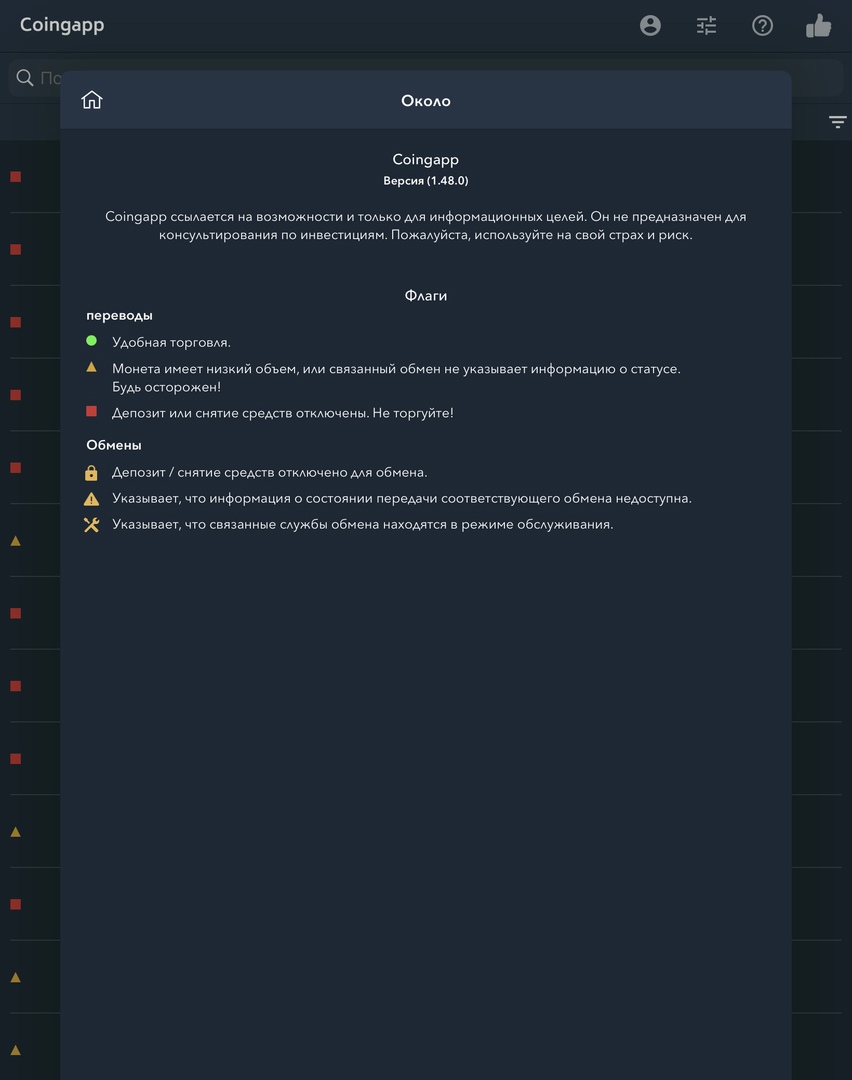Click the "Флаги" heading
The height and width of the screenshot is (1080, 852).
click(x=426, y=295)
